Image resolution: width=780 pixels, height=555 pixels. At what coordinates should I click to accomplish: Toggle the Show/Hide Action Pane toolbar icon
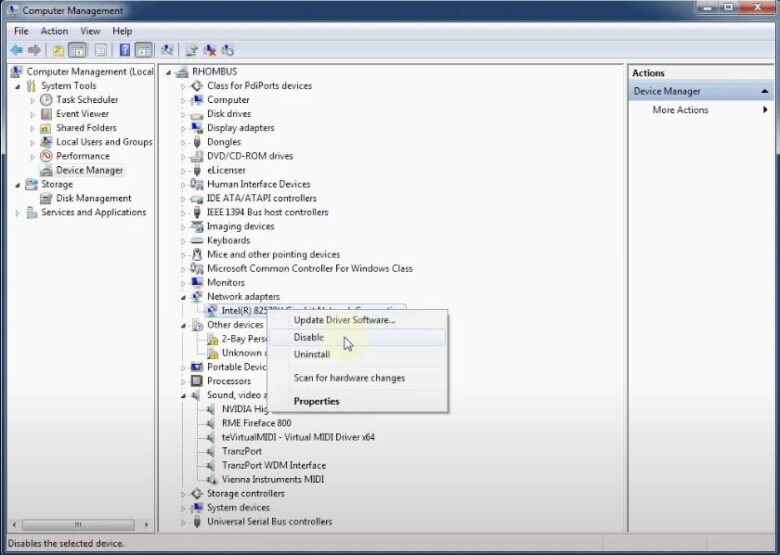point(143,50)
